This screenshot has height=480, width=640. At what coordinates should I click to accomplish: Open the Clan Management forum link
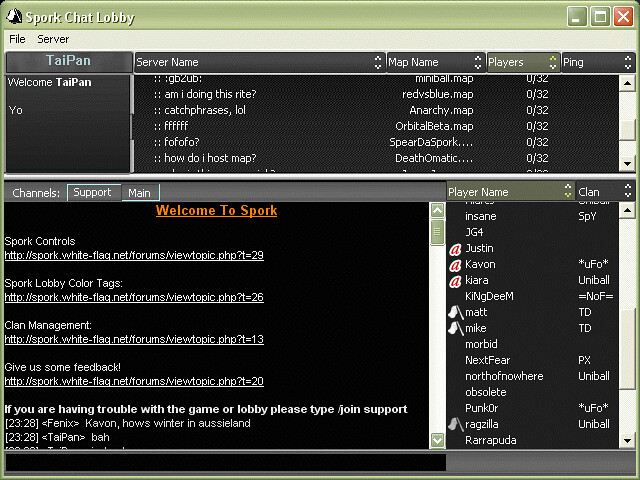point(134,340)
